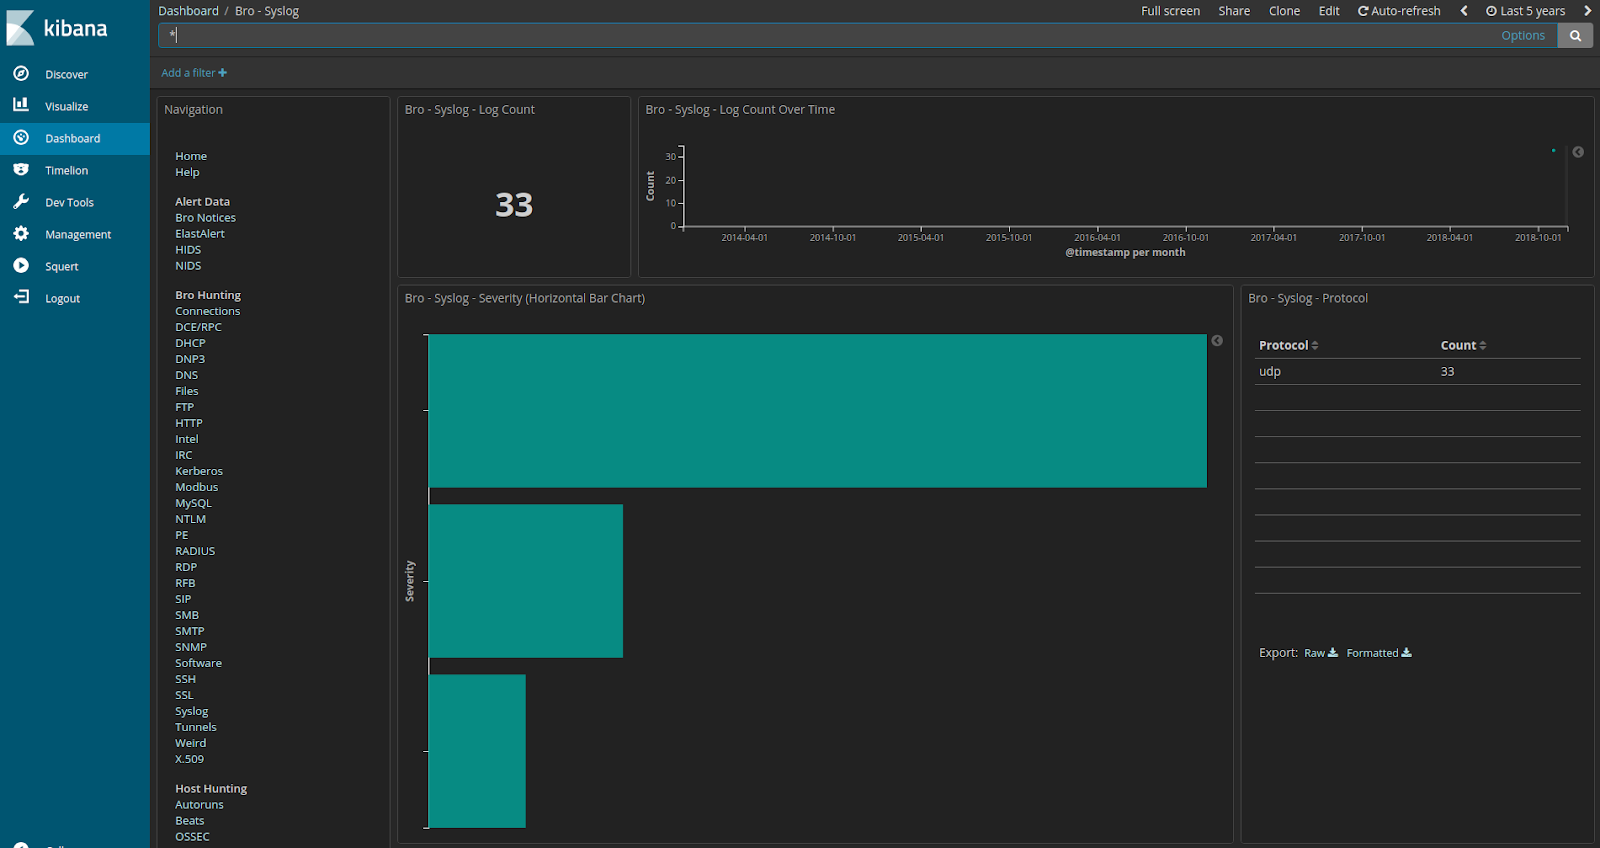1600x848 pixels.
Task: Open Dashboard breadcrumb link
Action: (188, 11)
